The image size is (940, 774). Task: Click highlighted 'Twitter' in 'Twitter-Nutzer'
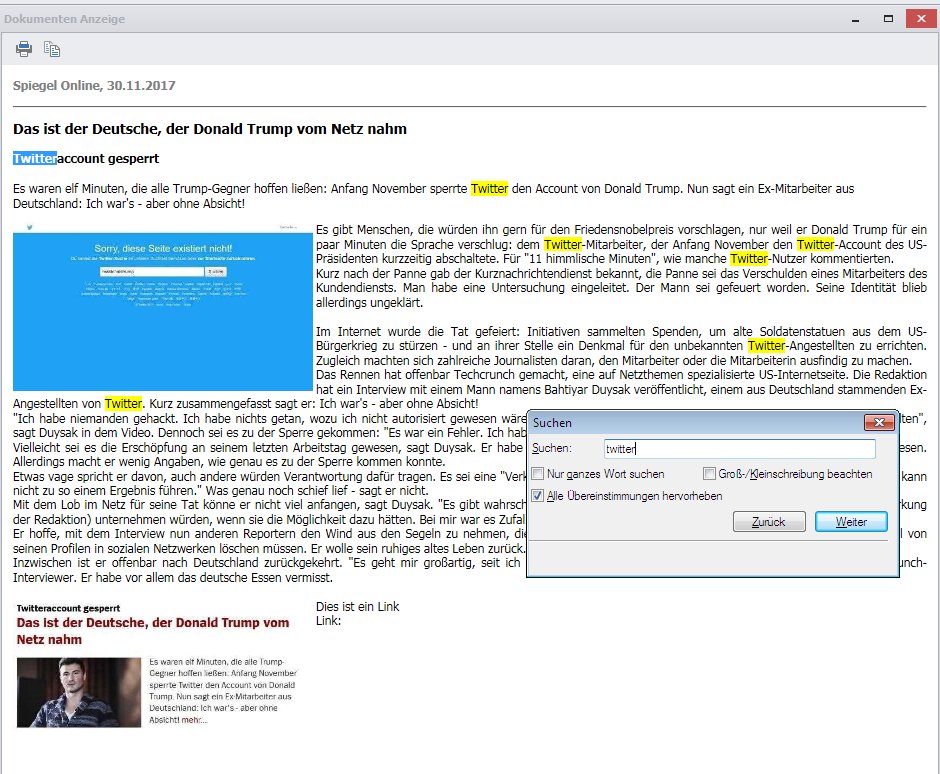748,259
